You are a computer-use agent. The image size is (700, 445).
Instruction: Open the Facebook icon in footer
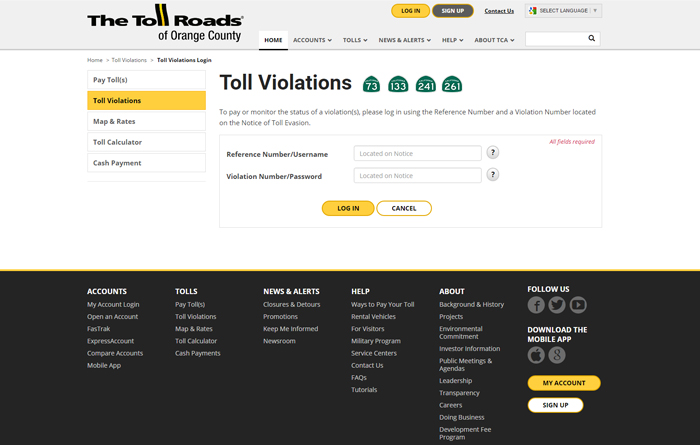coord(536,305)
